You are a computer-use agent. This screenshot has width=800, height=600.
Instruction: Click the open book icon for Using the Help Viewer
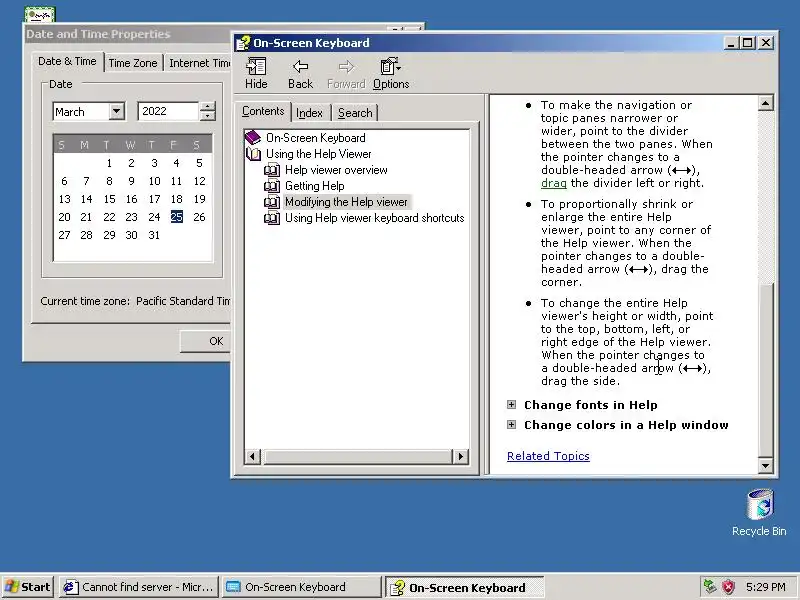point(254,154)
